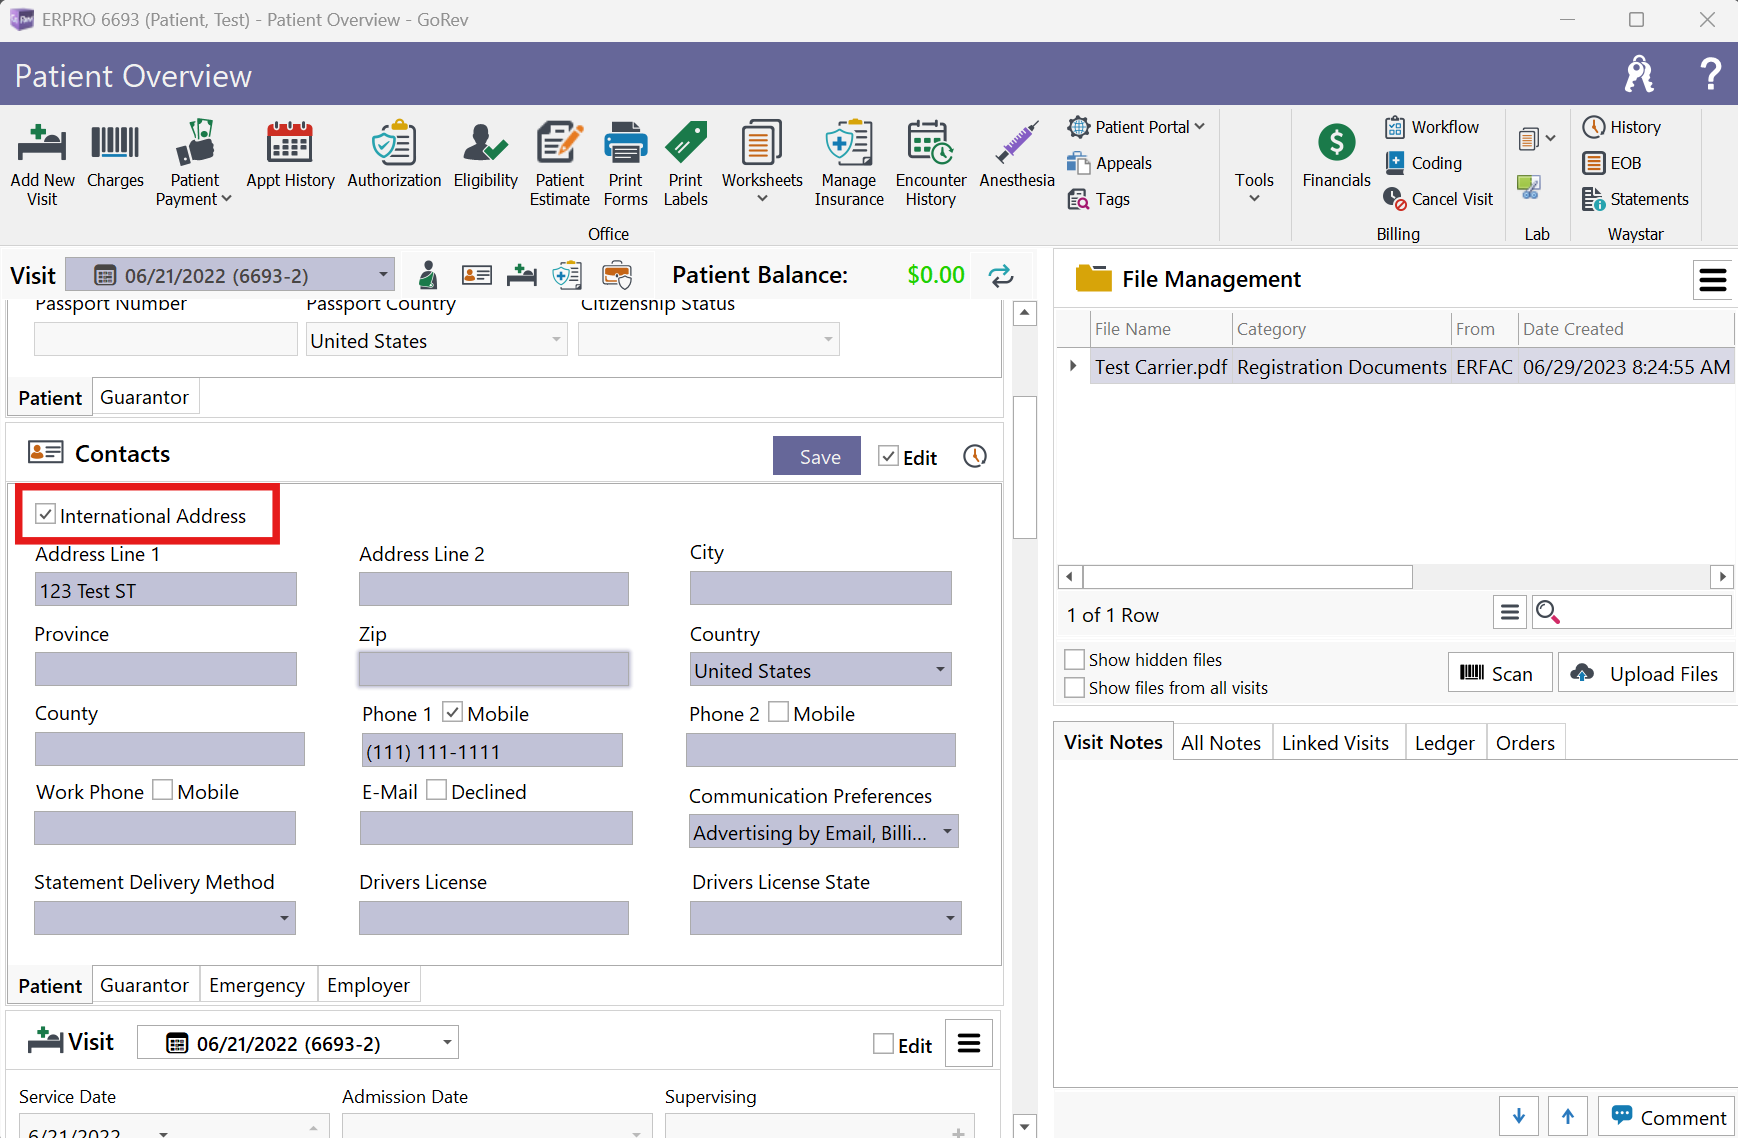
Task: Click Phone 1 number field
Action: (x=491, y=751)
